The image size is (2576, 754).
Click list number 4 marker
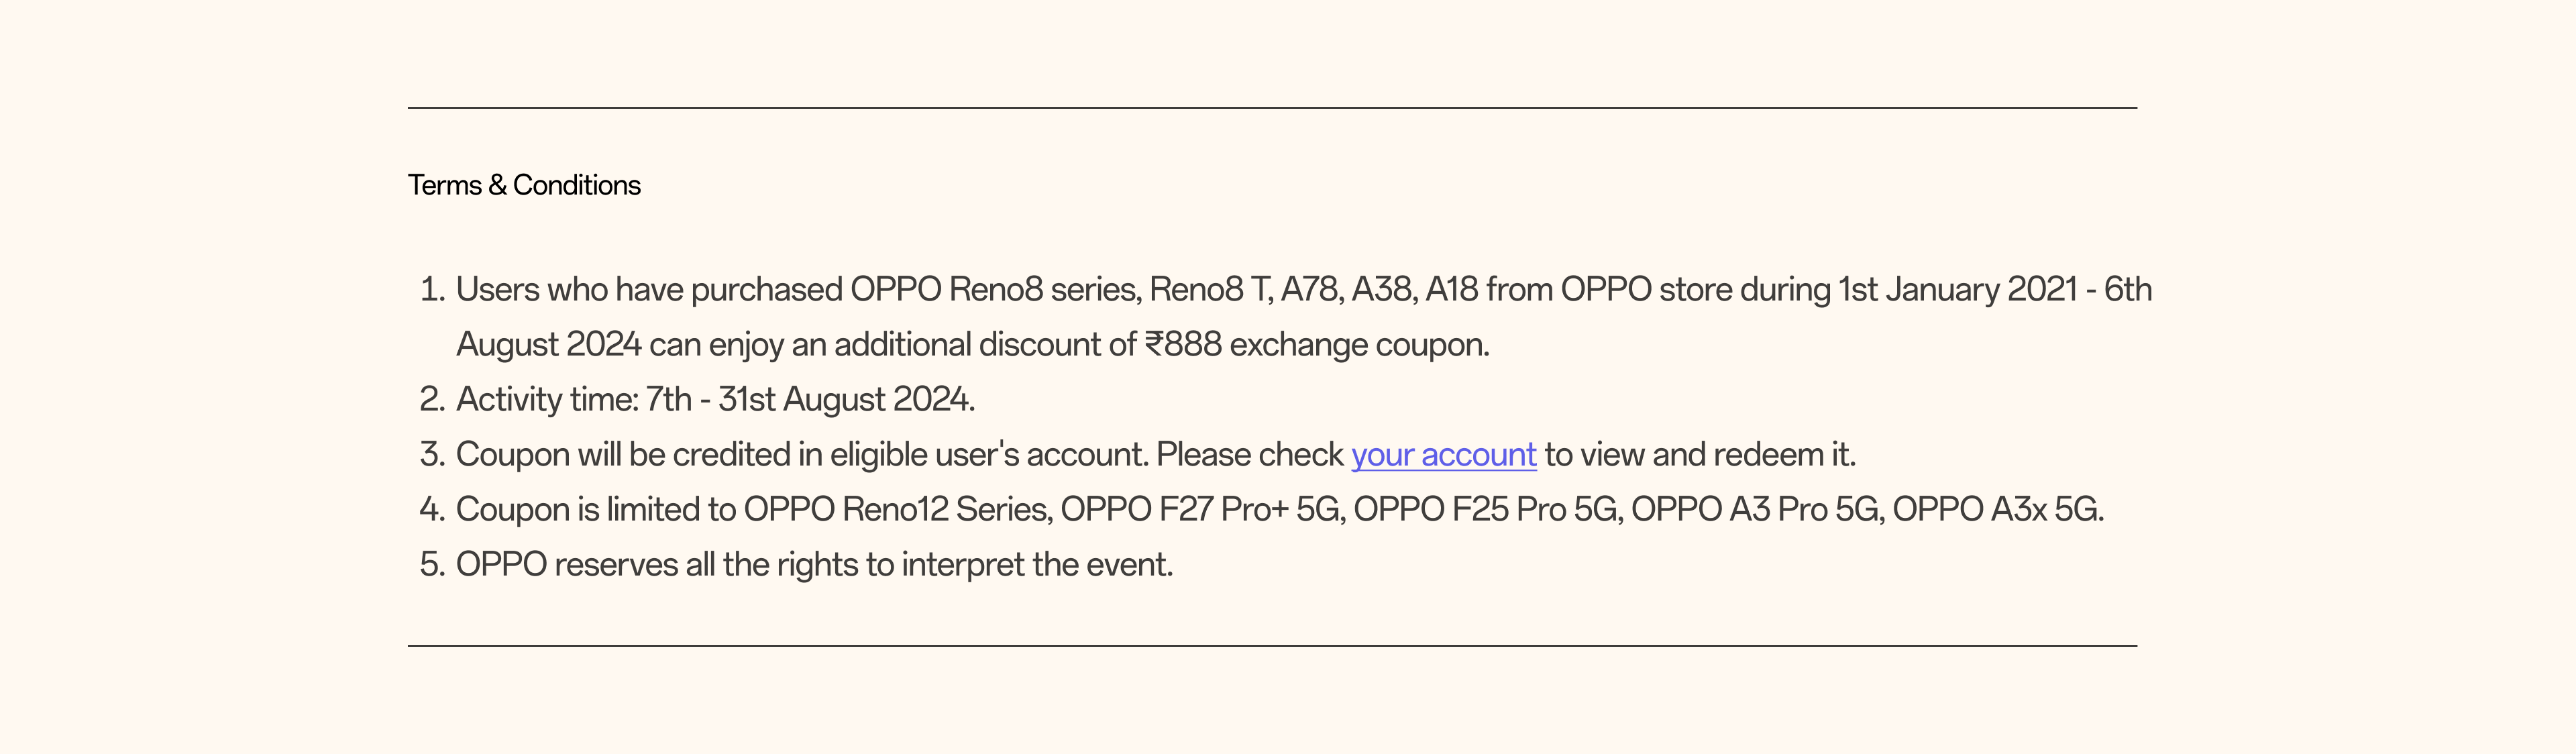coord(432,510)
